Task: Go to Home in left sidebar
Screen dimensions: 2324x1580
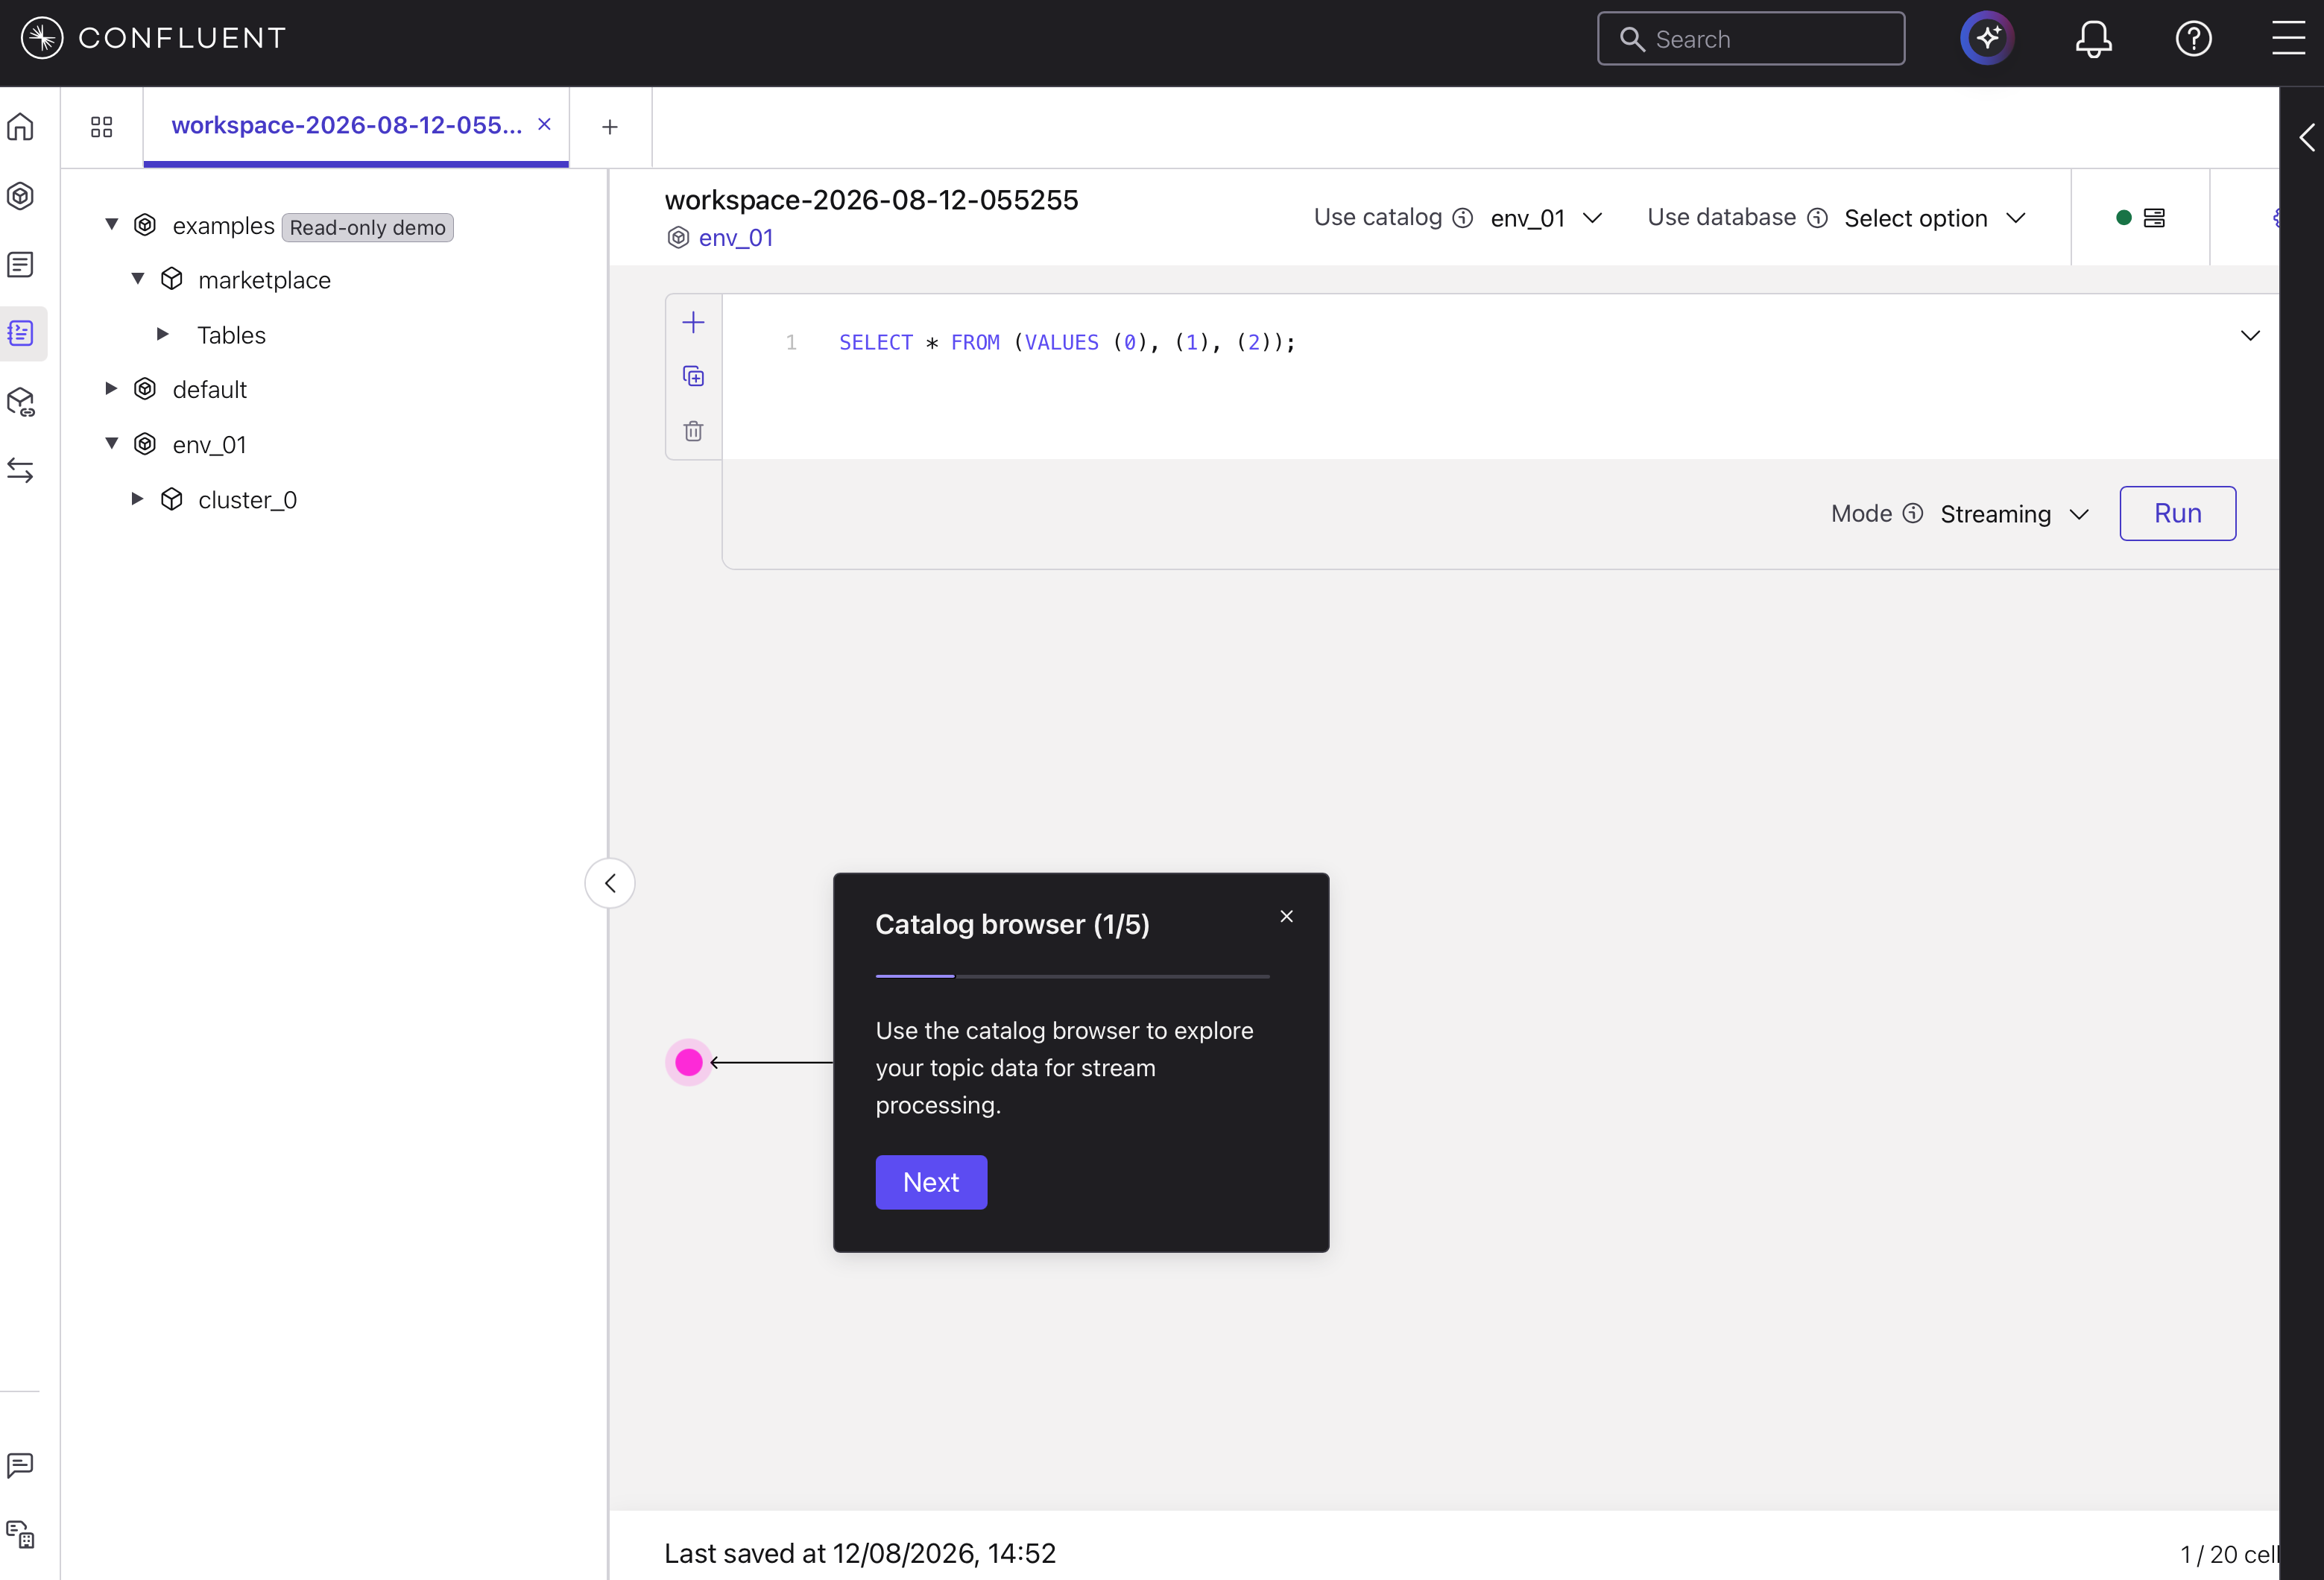Action: click(21, 127)
